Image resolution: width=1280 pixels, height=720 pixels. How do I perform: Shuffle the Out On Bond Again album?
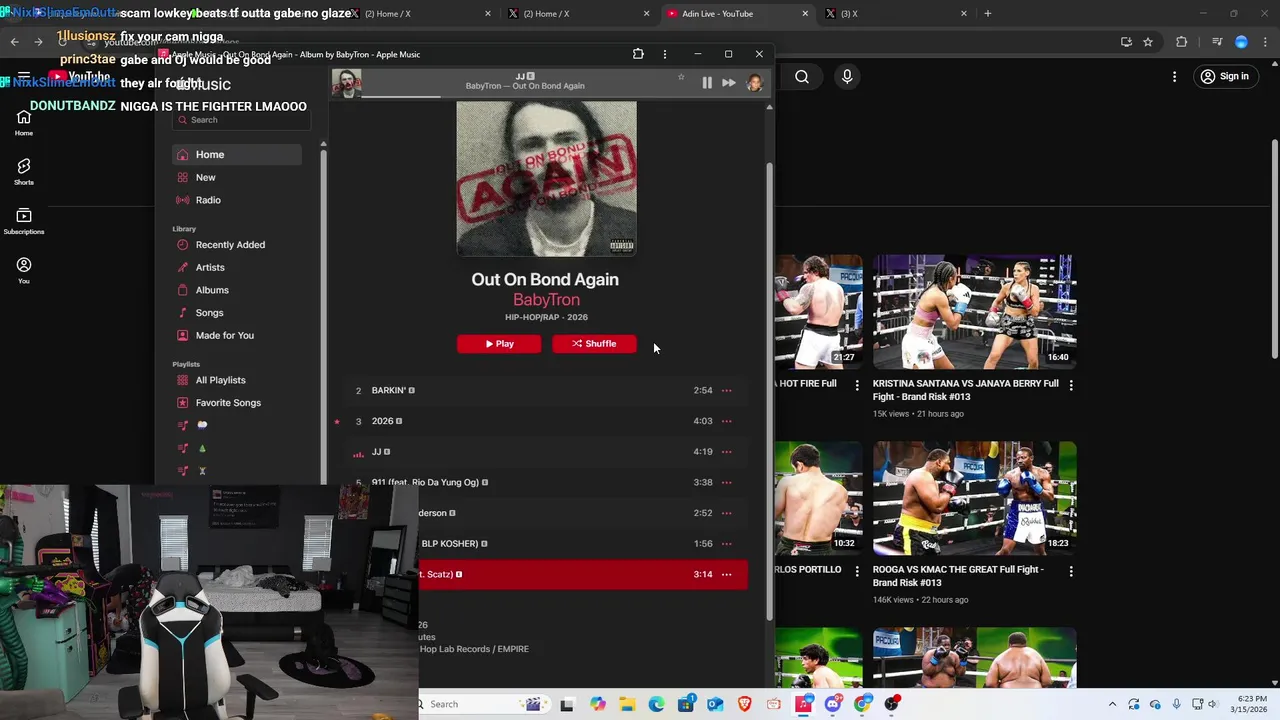594,344
